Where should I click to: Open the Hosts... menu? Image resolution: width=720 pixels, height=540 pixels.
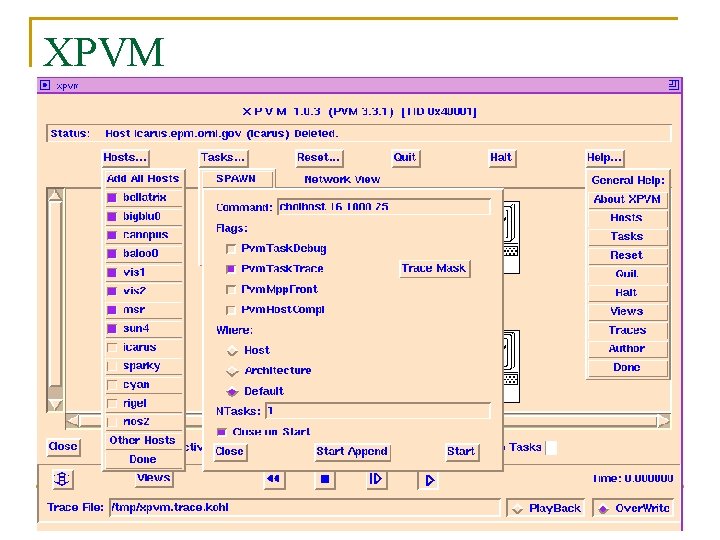(125, 158)
